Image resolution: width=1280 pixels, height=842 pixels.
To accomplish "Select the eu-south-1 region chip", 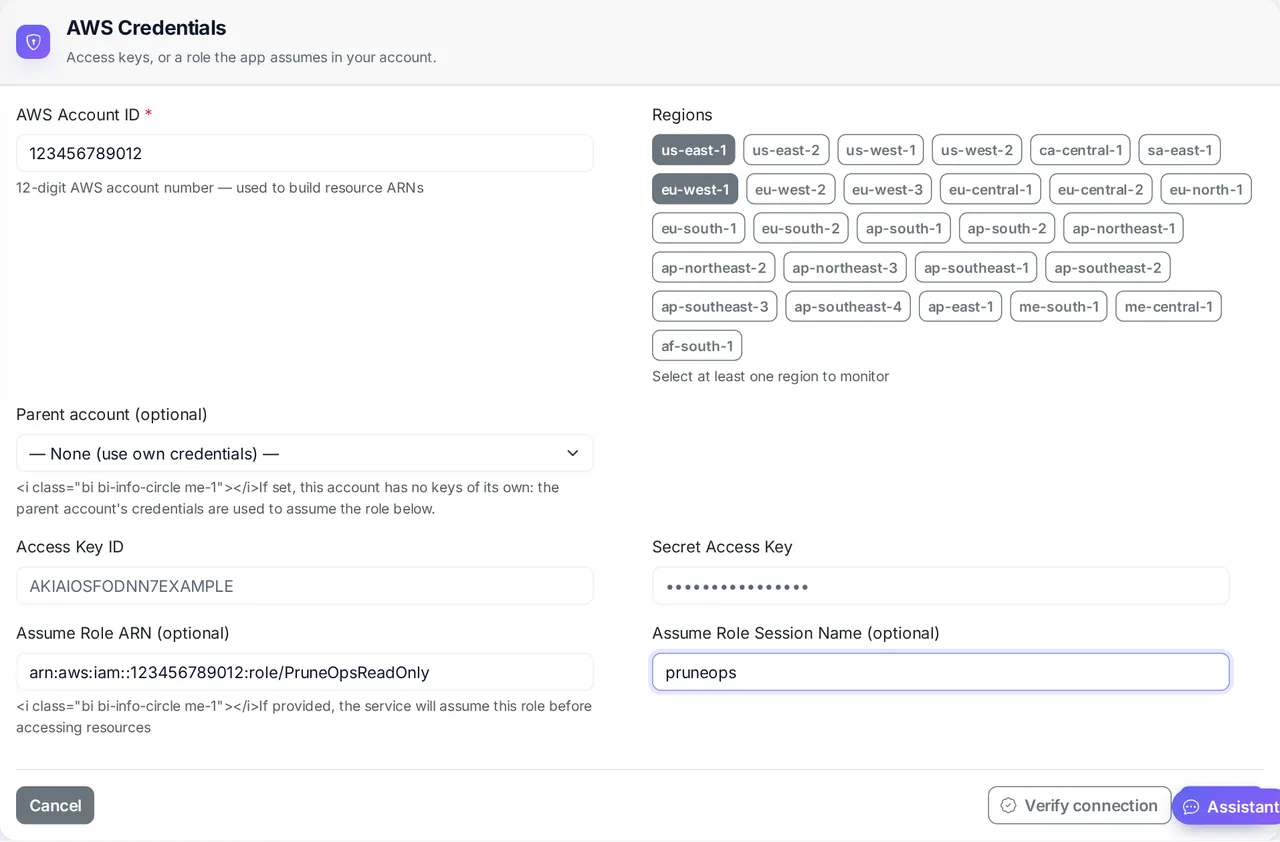I will click(x=698, y=228).
